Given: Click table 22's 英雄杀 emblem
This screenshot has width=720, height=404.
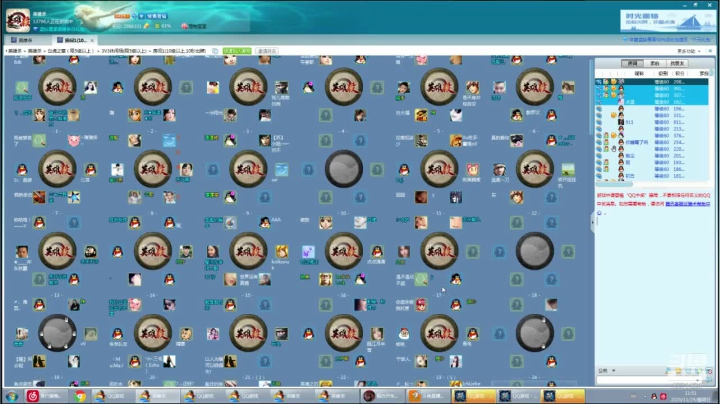Looking at the screenshot, I should 343,333.
